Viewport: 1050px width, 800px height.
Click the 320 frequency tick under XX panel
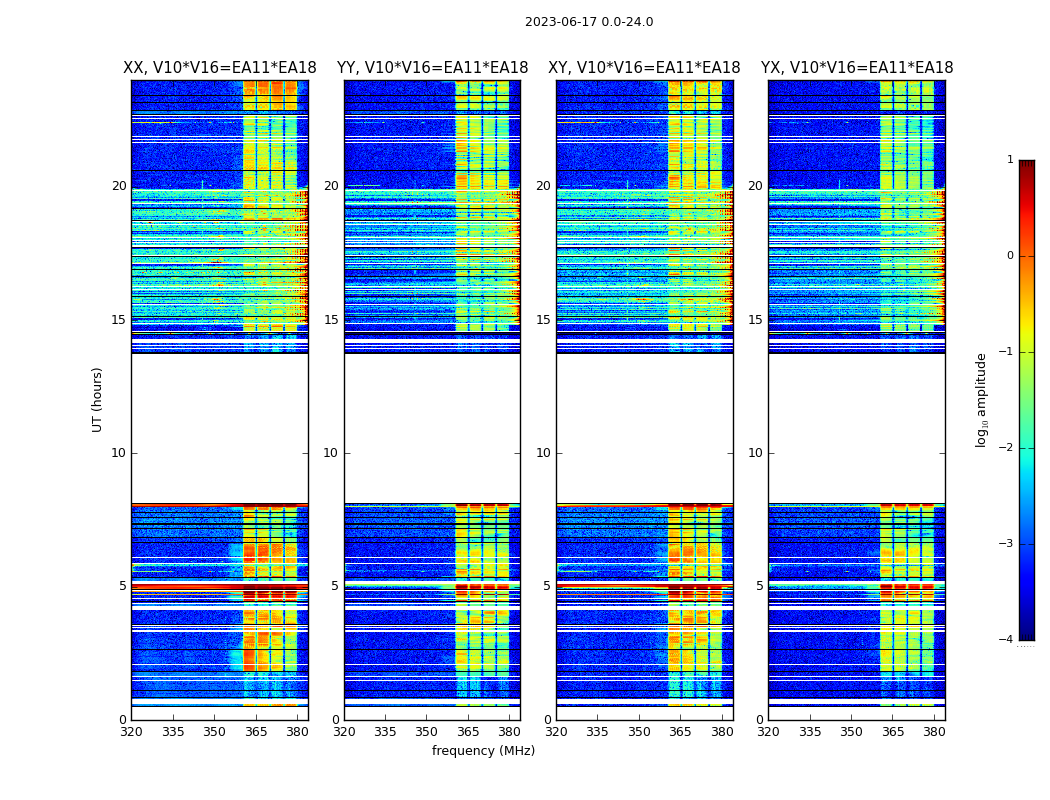[x=131, y=732]
